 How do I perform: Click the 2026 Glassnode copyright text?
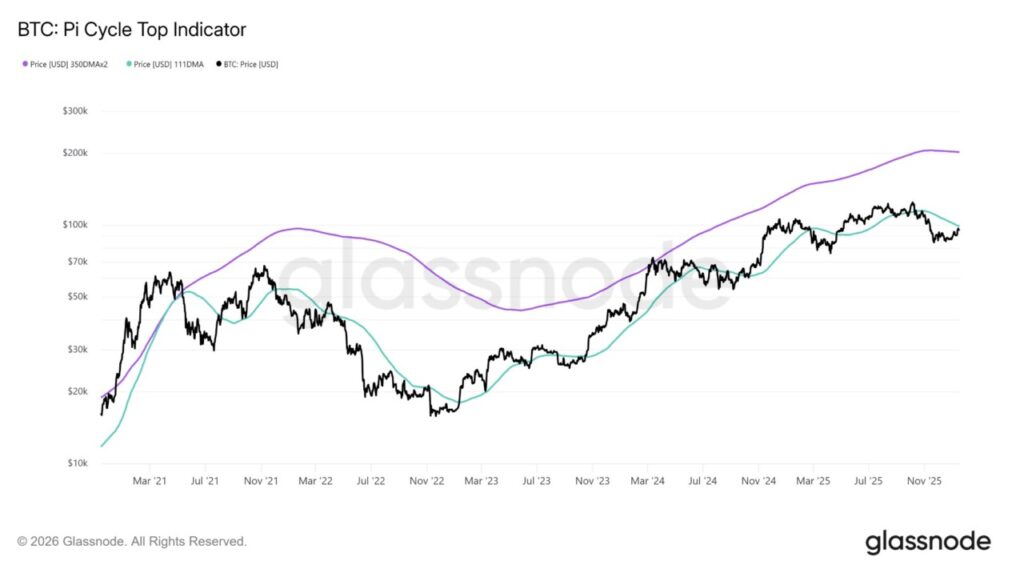(x=132, y=541)
